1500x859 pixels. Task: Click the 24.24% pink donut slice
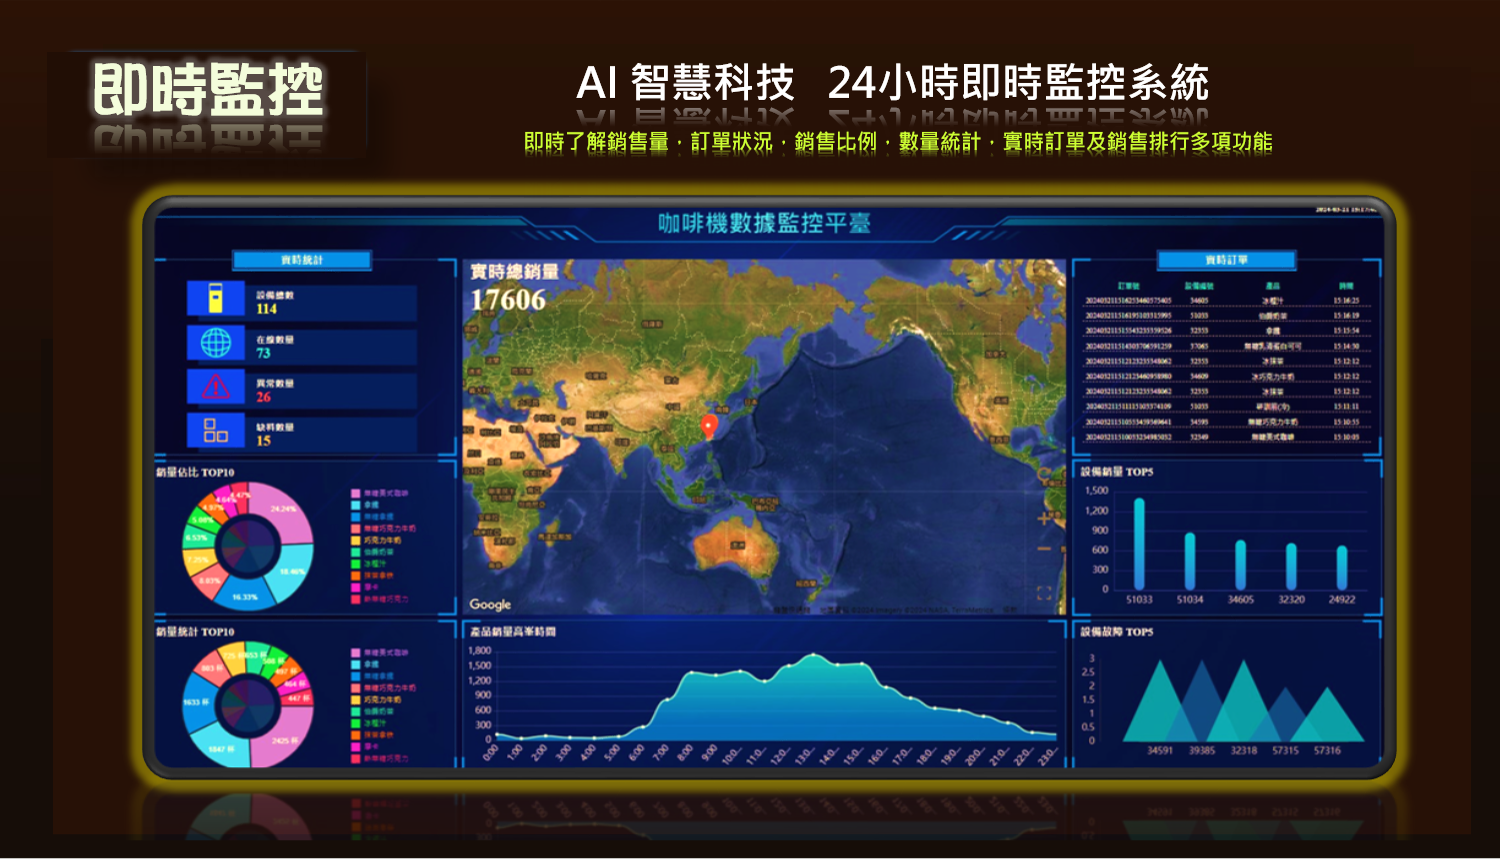tap(284, 512)
